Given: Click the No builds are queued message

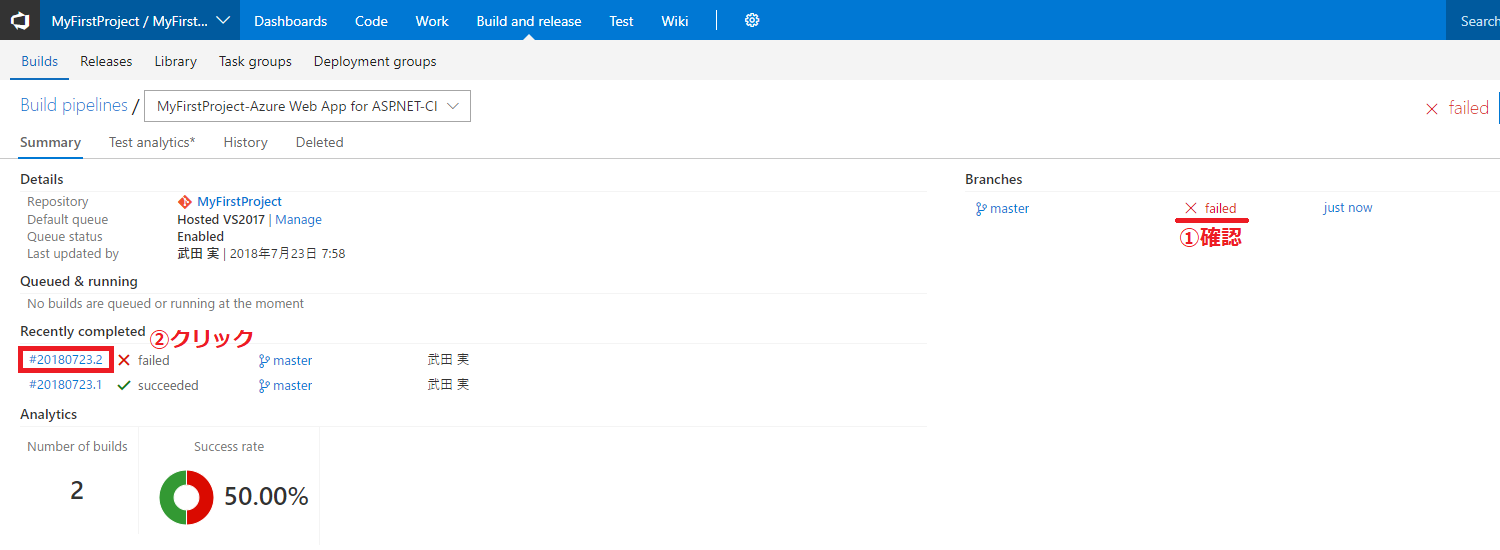Looking at the screenshot, I should pyautogui.click(x=166, y=303).
